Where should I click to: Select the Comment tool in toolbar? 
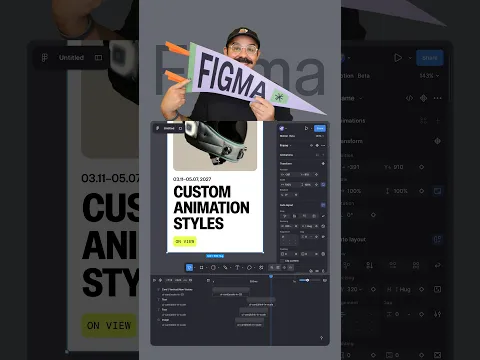249,267
